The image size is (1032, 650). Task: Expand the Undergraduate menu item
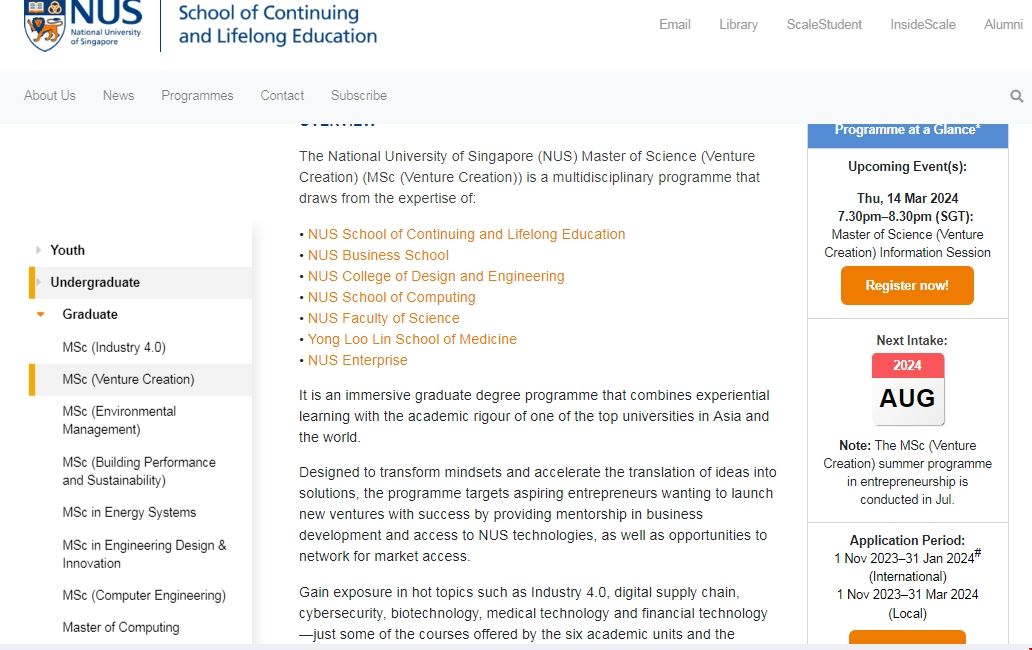pos(93,282)
